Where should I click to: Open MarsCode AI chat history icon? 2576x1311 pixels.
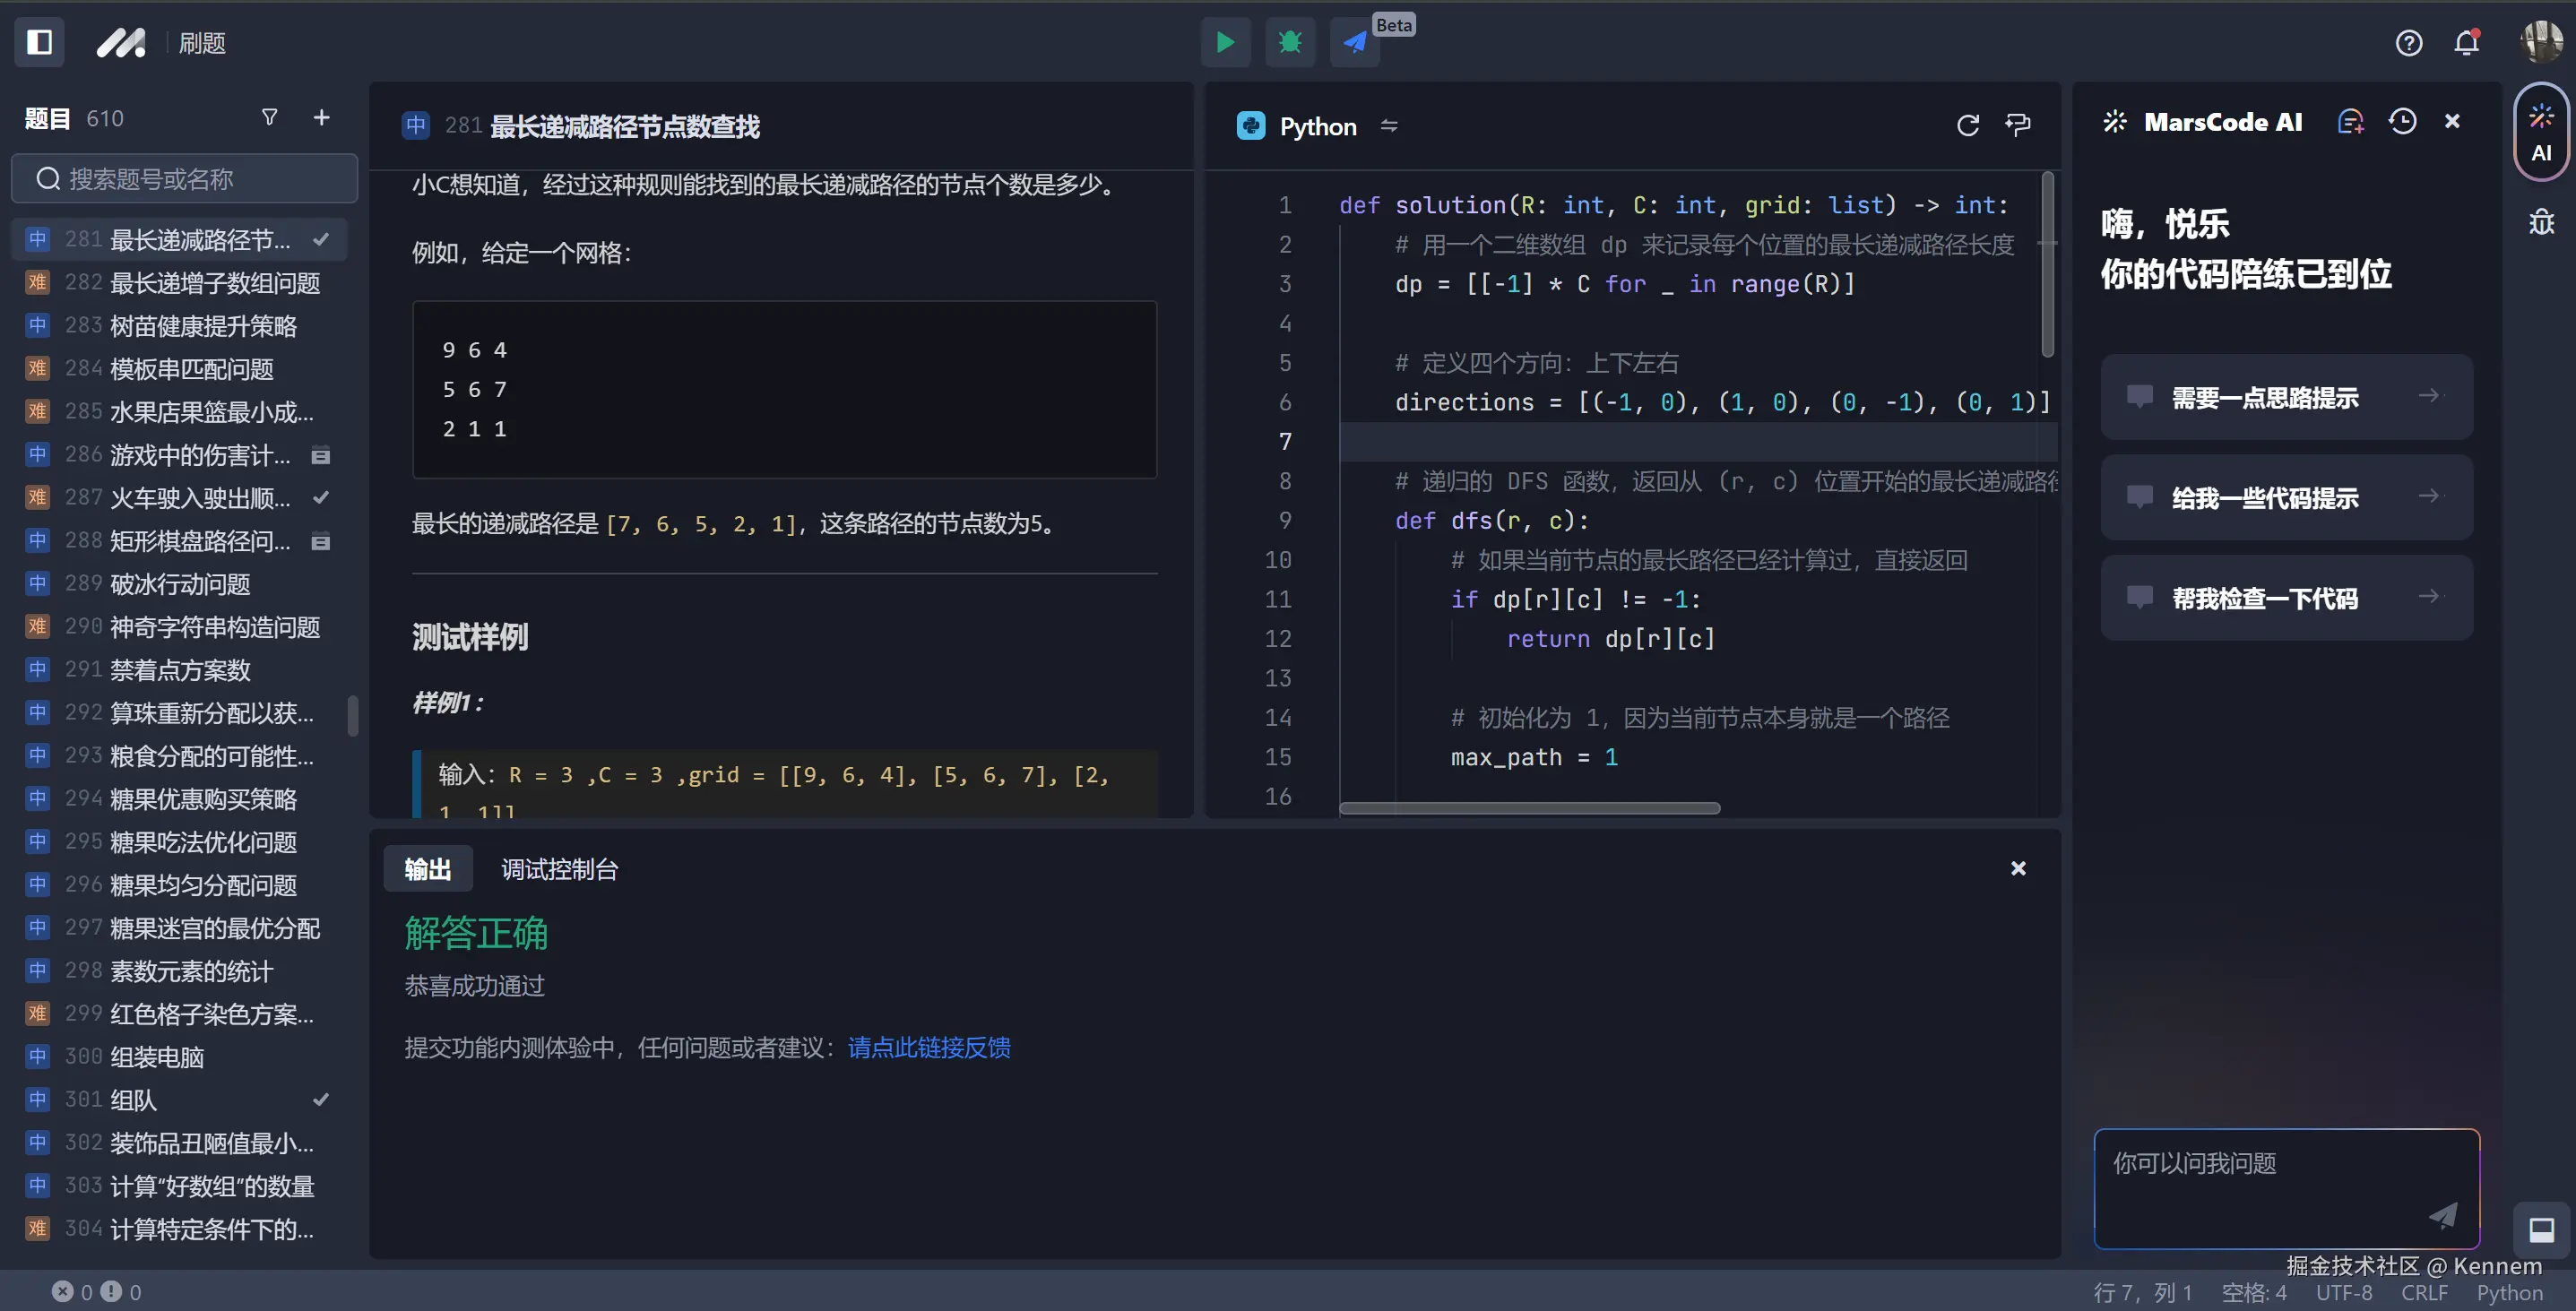click(2402, 121)
